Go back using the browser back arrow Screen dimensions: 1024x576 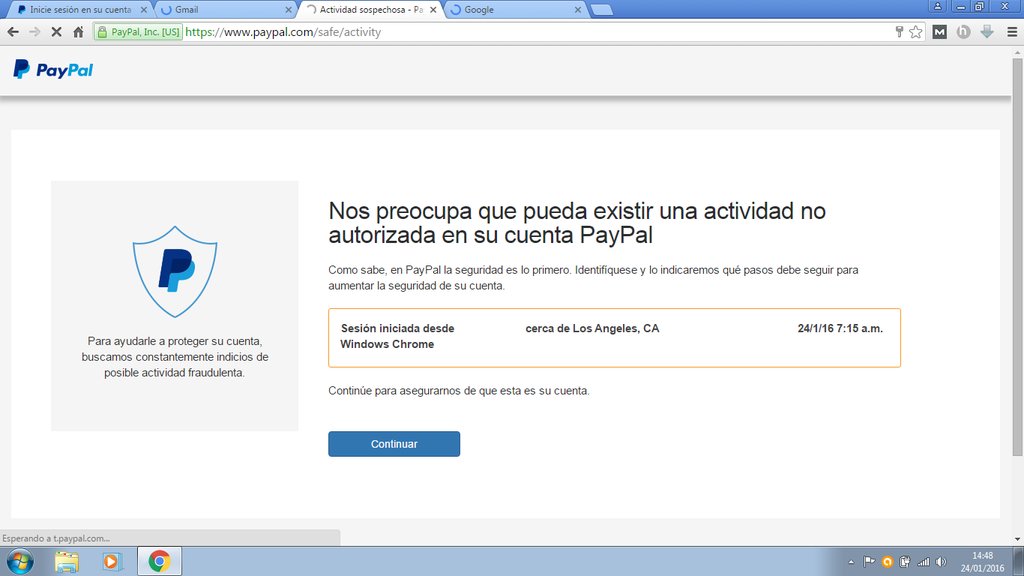[13, 32]
